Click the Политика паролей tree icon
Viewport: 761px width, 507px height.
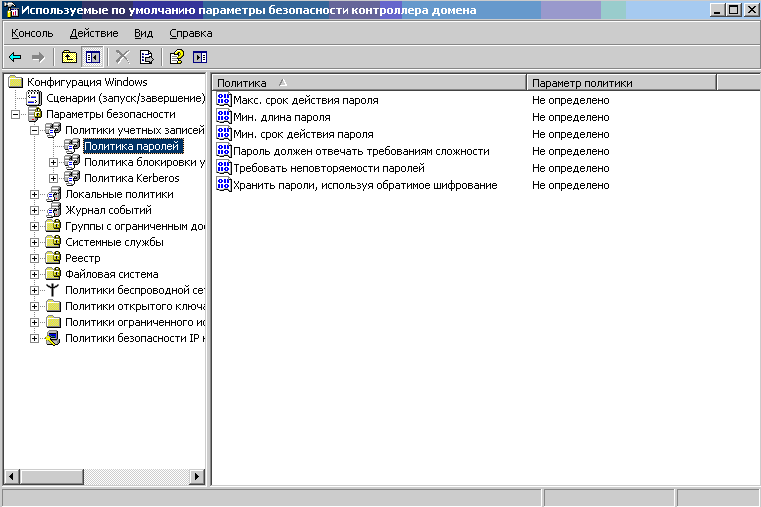coord(72,146)
